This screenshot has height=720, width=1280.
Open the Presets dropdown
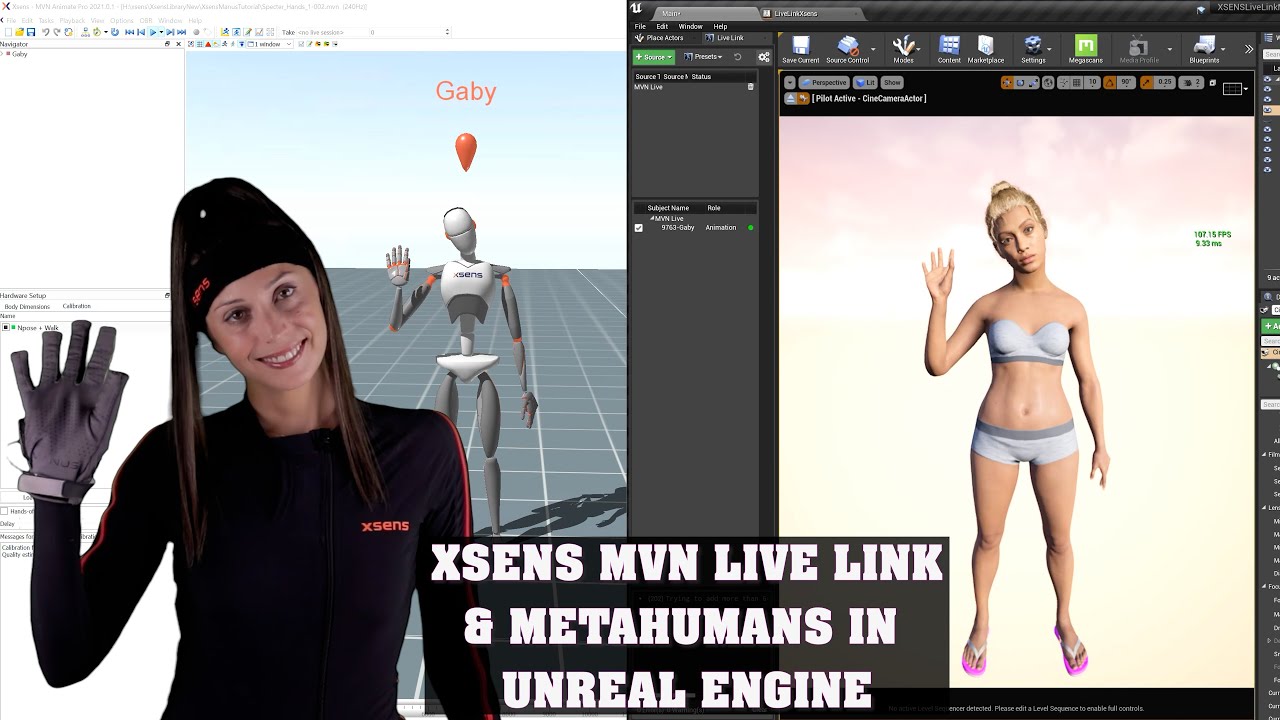pyautogui.click(x=702, y=57)
